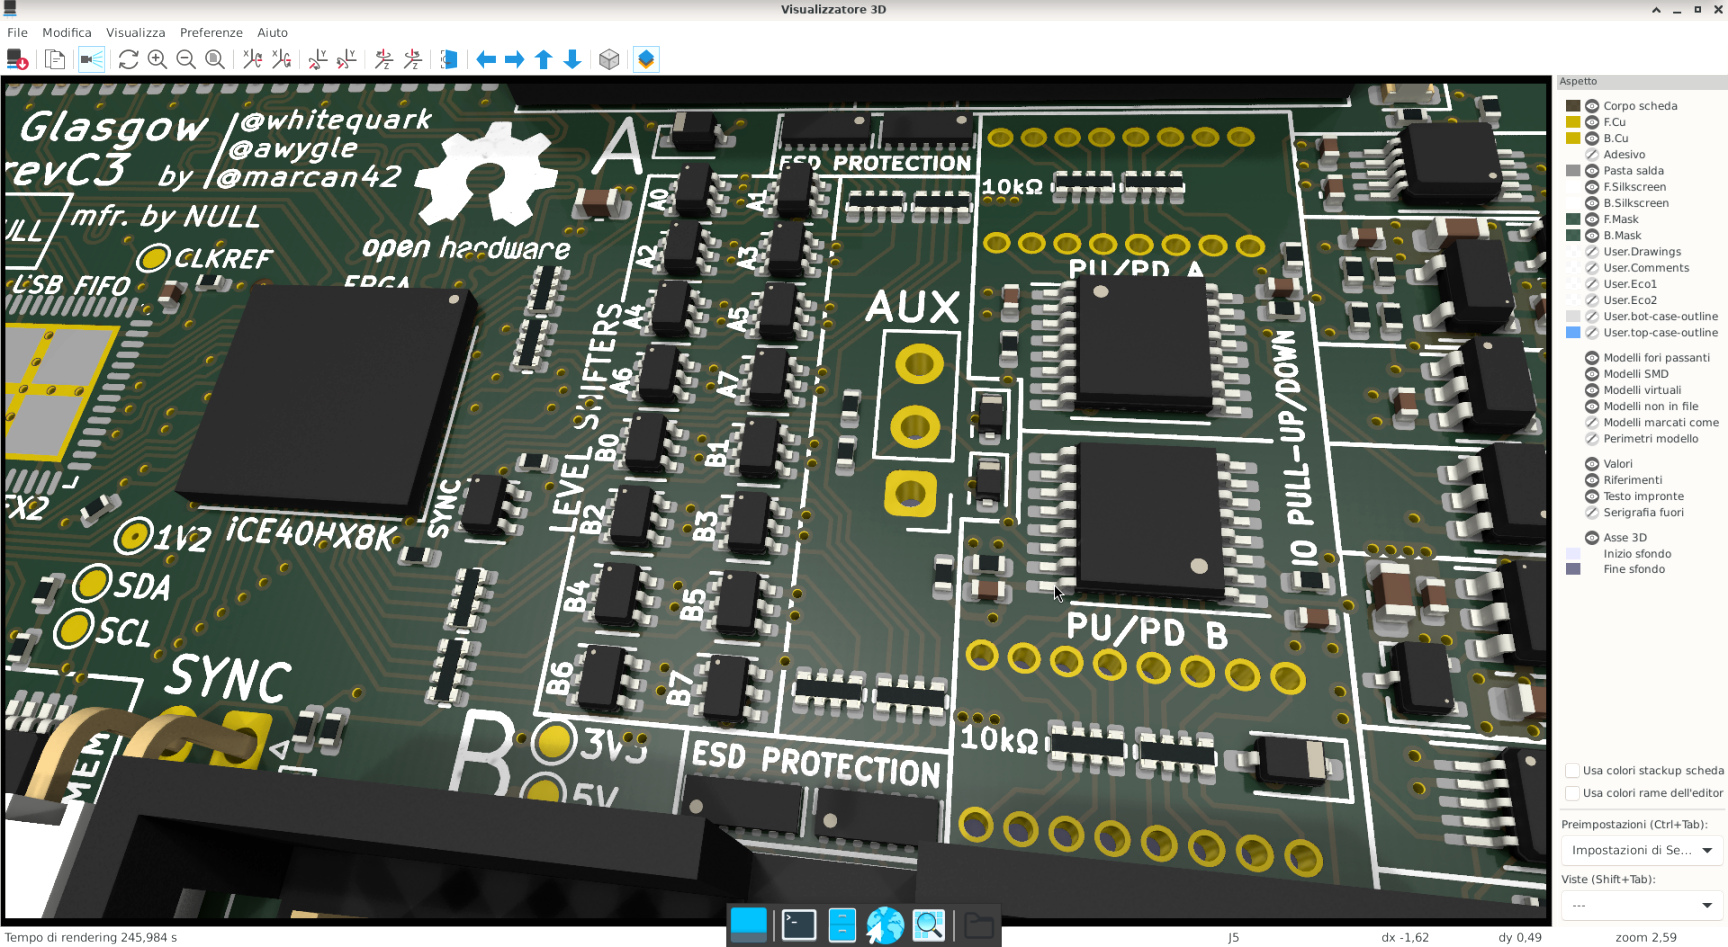This screenshot has height=947, width=1728.
Task: Click the PU/PD B label on the board
Action: coord(1147,631)
